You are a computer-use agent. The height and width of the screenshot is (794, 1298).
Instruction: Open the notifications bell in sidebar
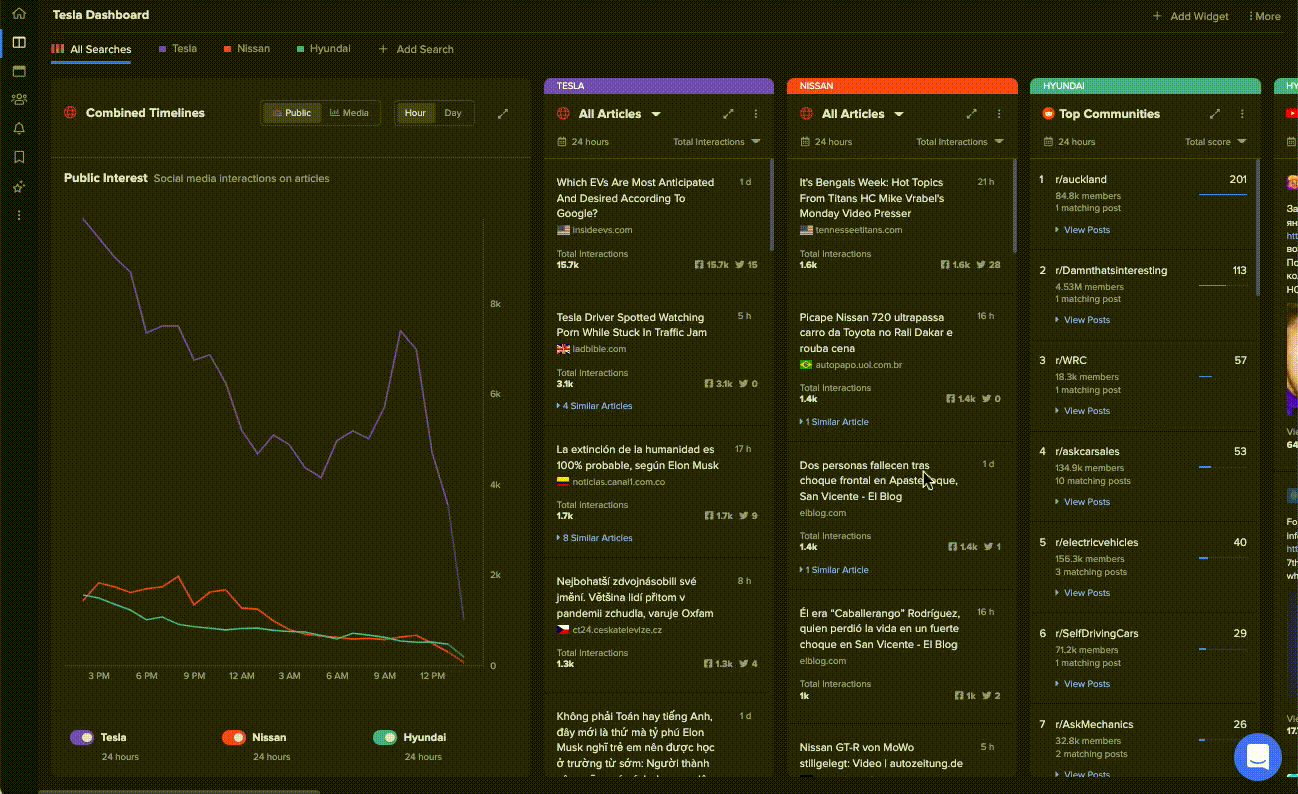click(x=19, y=128)
